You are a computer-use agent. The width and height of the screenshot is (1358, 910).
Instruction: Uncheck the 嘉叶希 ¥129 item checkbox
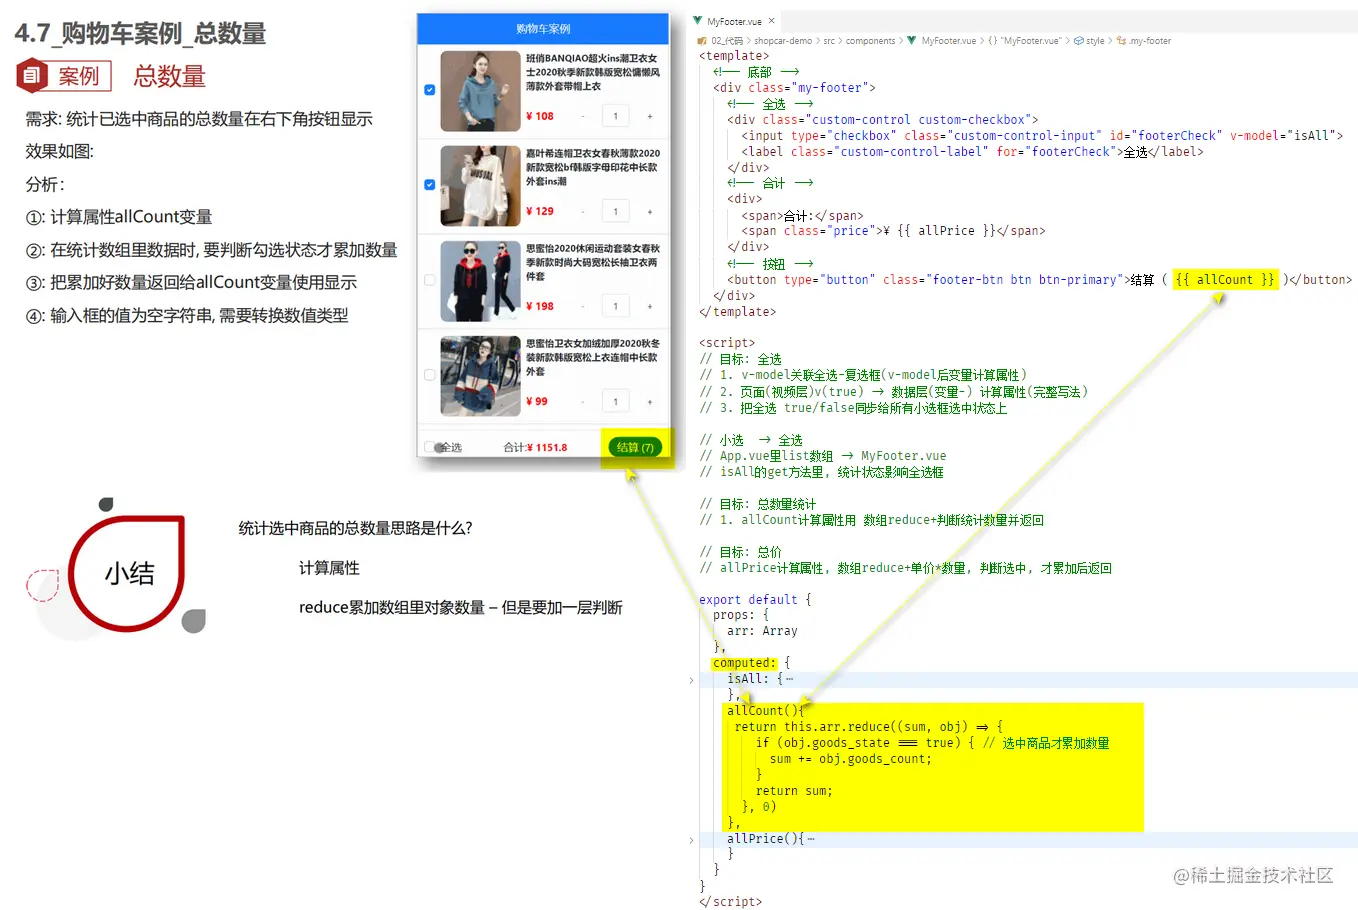[x=430, y=185]
